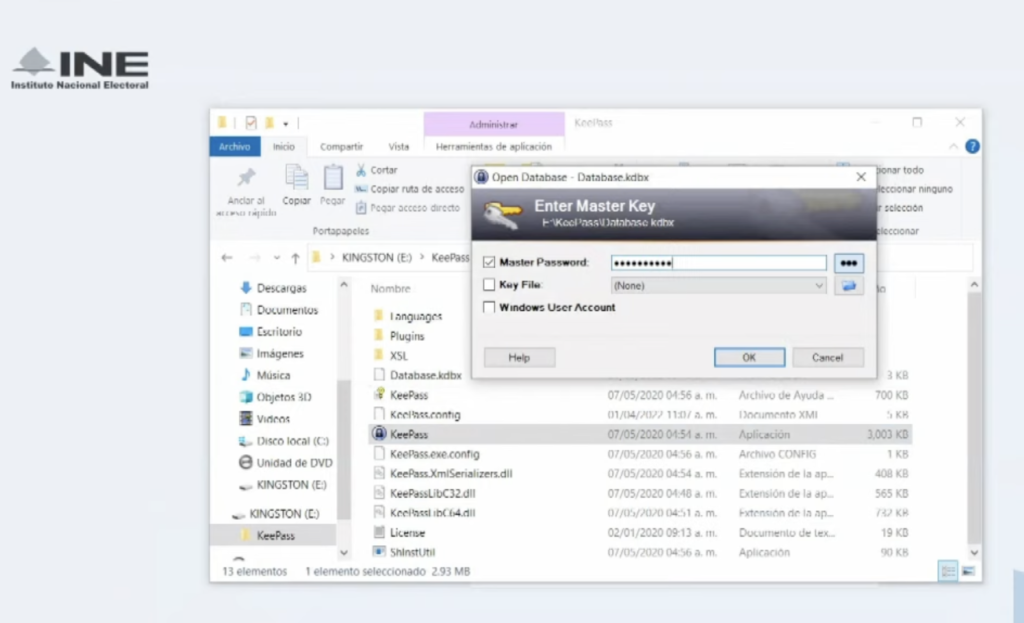
Task: Check the Windows User Account checkbox
Action: [x=489, y=308]
